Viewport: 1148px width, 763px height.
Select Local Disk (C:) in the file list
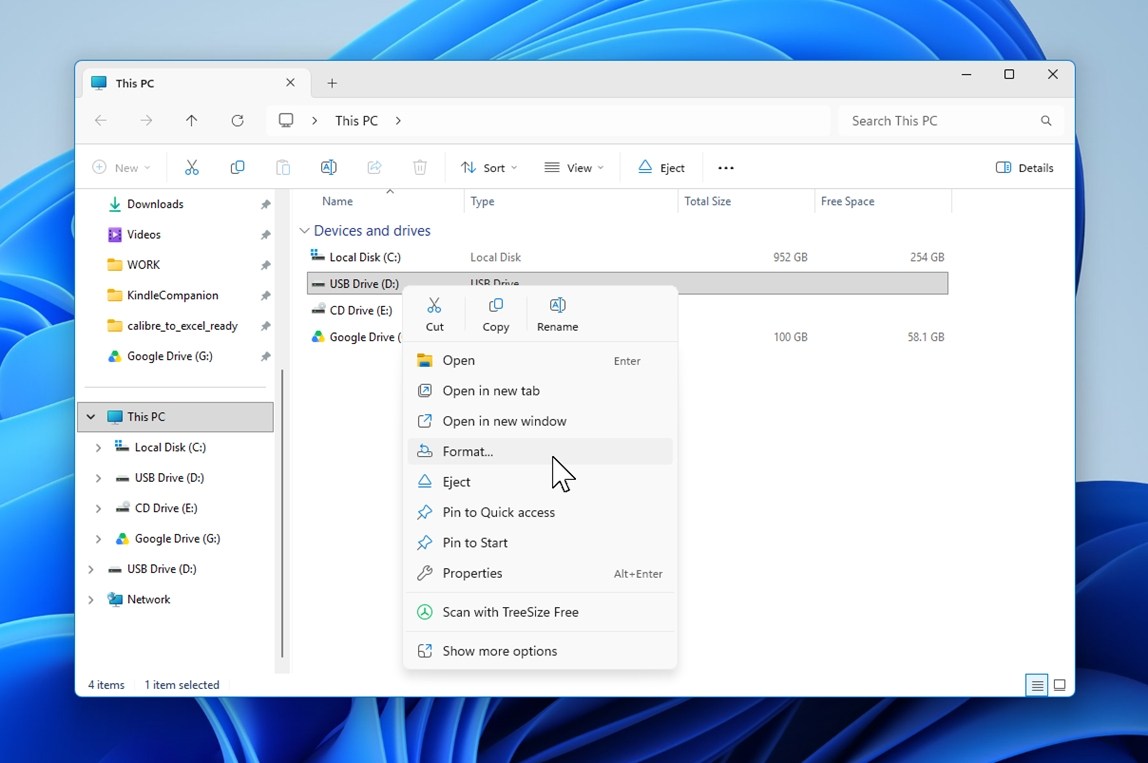coord(627,257)
